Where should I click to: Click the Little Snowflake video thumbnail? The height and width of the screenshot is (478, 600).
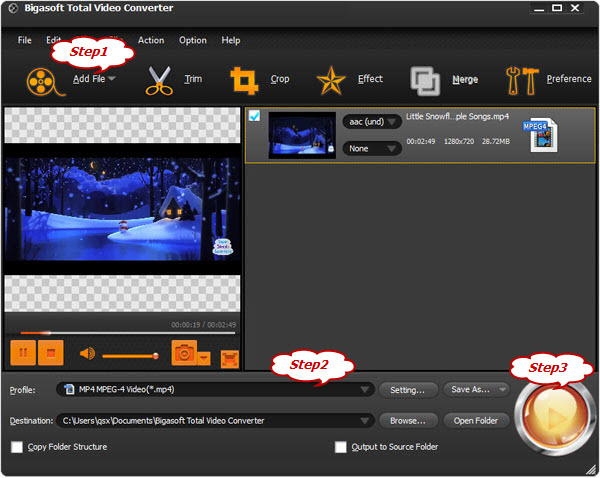(302, 135)
